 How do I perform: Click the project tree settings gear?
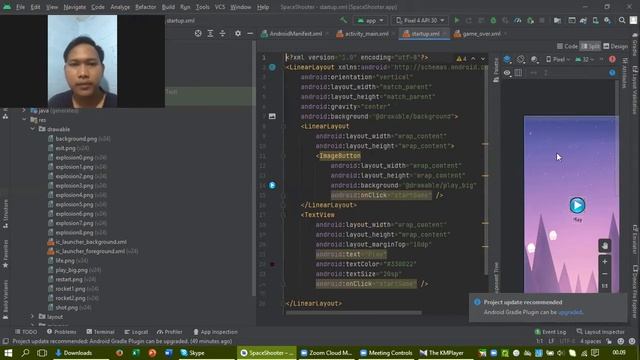point(238,33)
